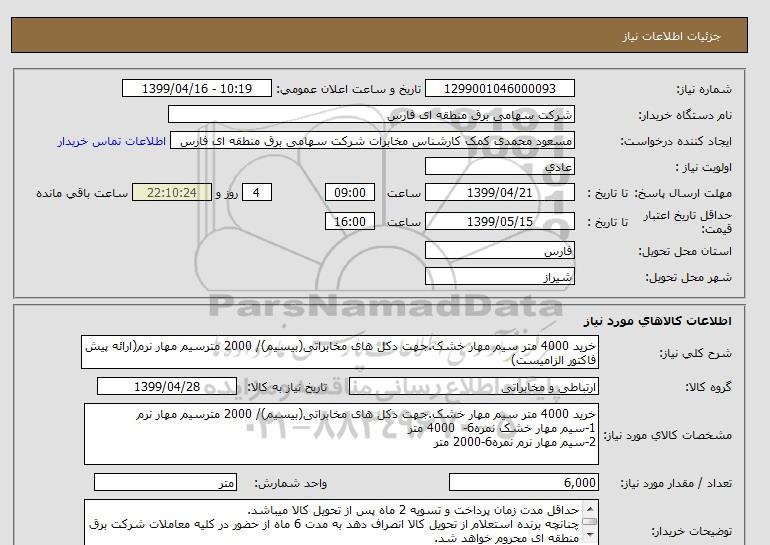Screen dimensions: 770x545
Task: Click the شهر محل تحویل label
Action: (x=688, y=277)
